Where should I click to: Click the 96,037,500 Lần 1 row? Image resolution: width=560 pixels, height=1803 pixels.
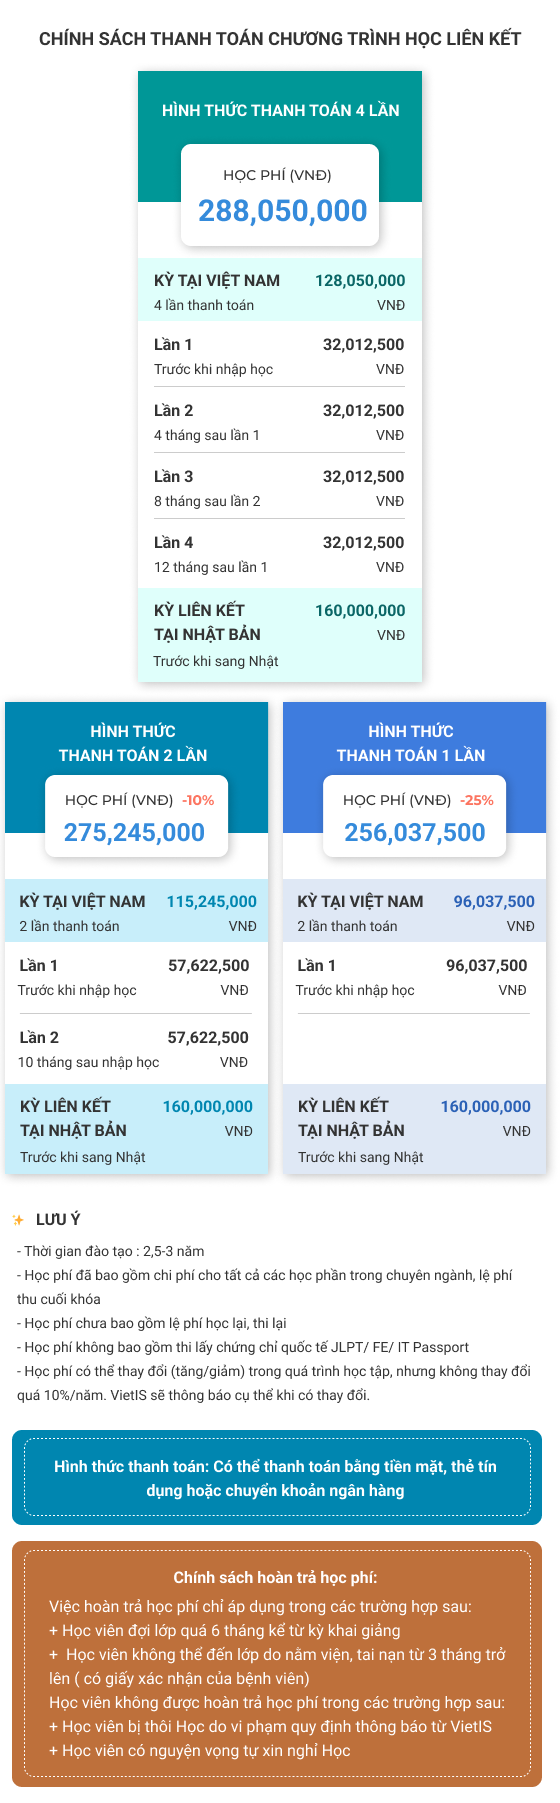[x=415, y=977]
